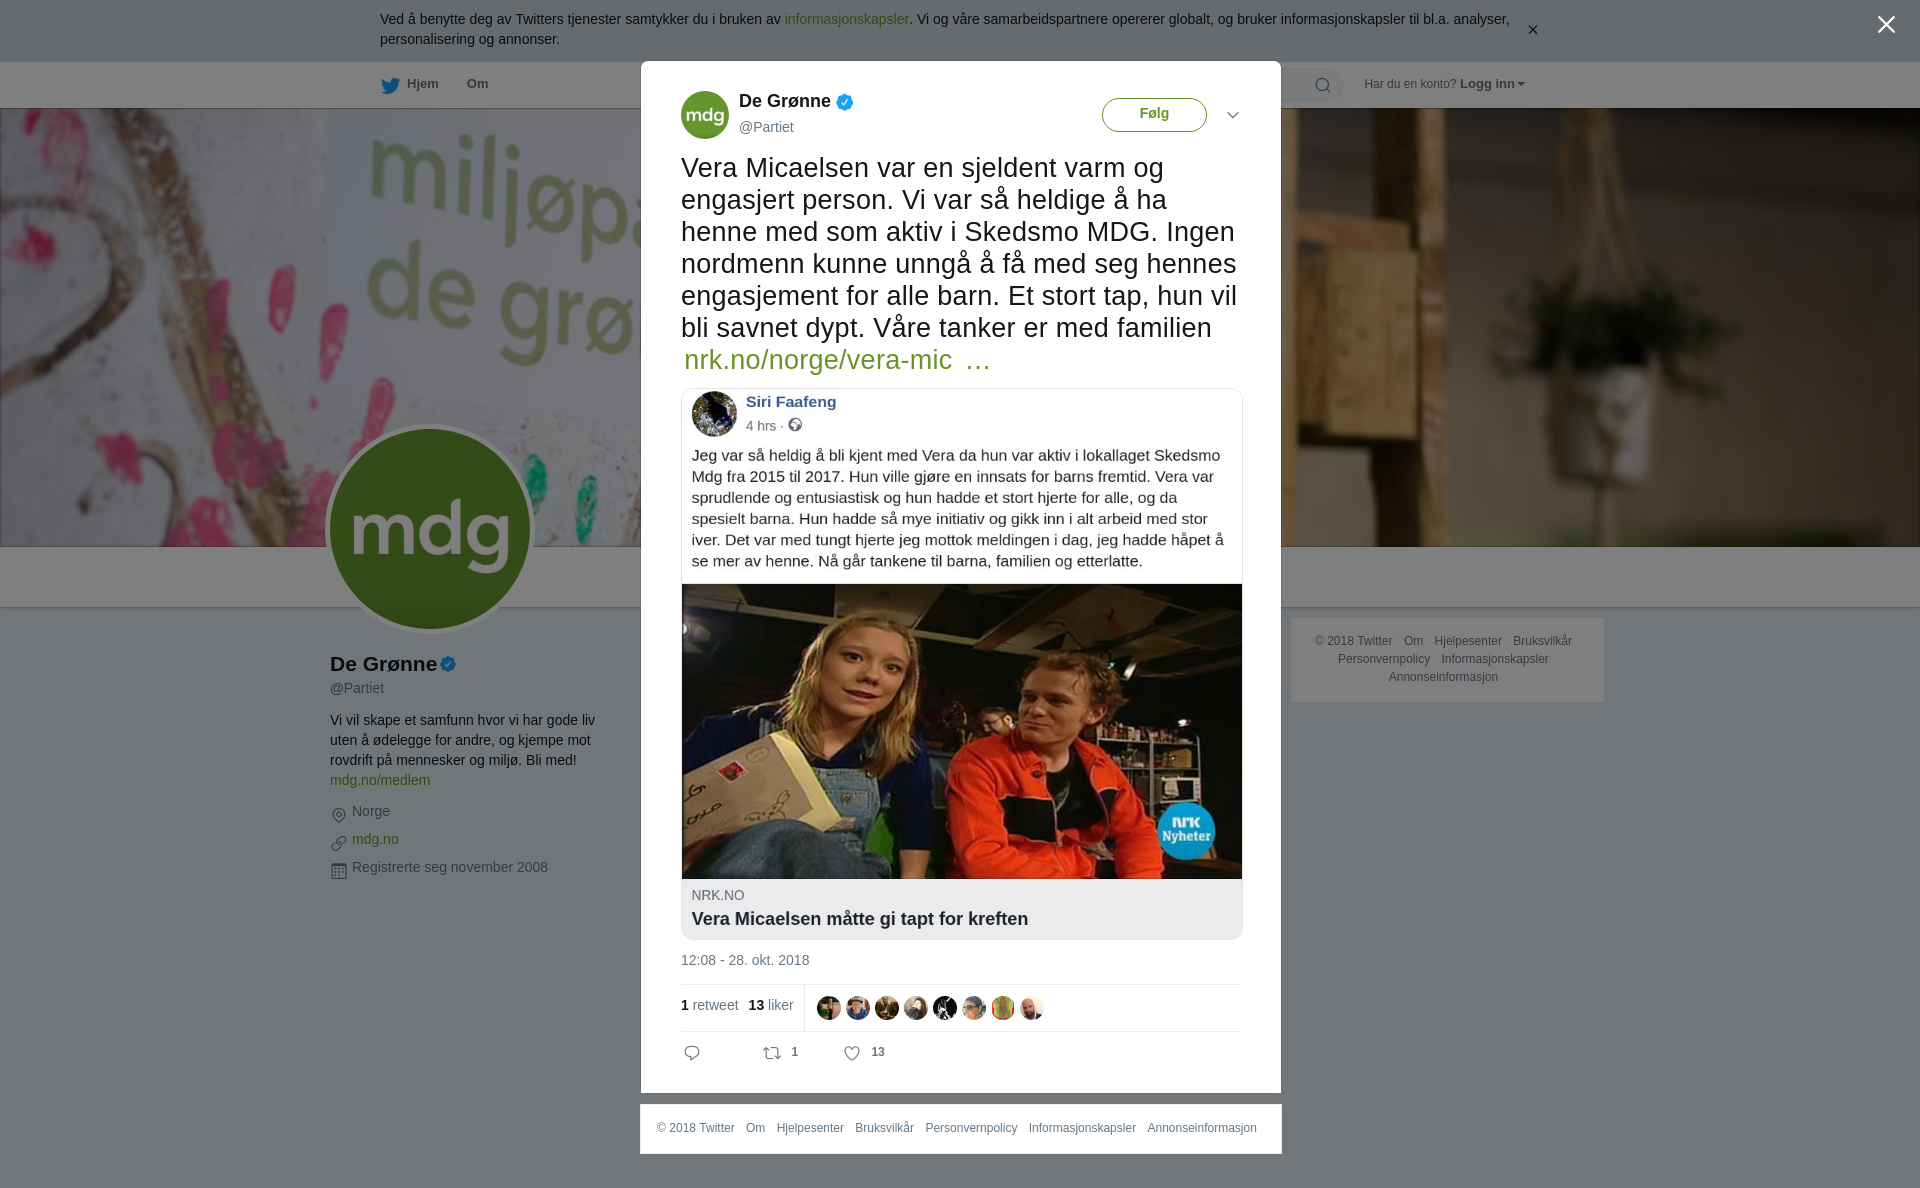Viewport: 1920px width, 1188px height.
Task: Go to Hjem in top navigation
Action: (x=423, y=84)
